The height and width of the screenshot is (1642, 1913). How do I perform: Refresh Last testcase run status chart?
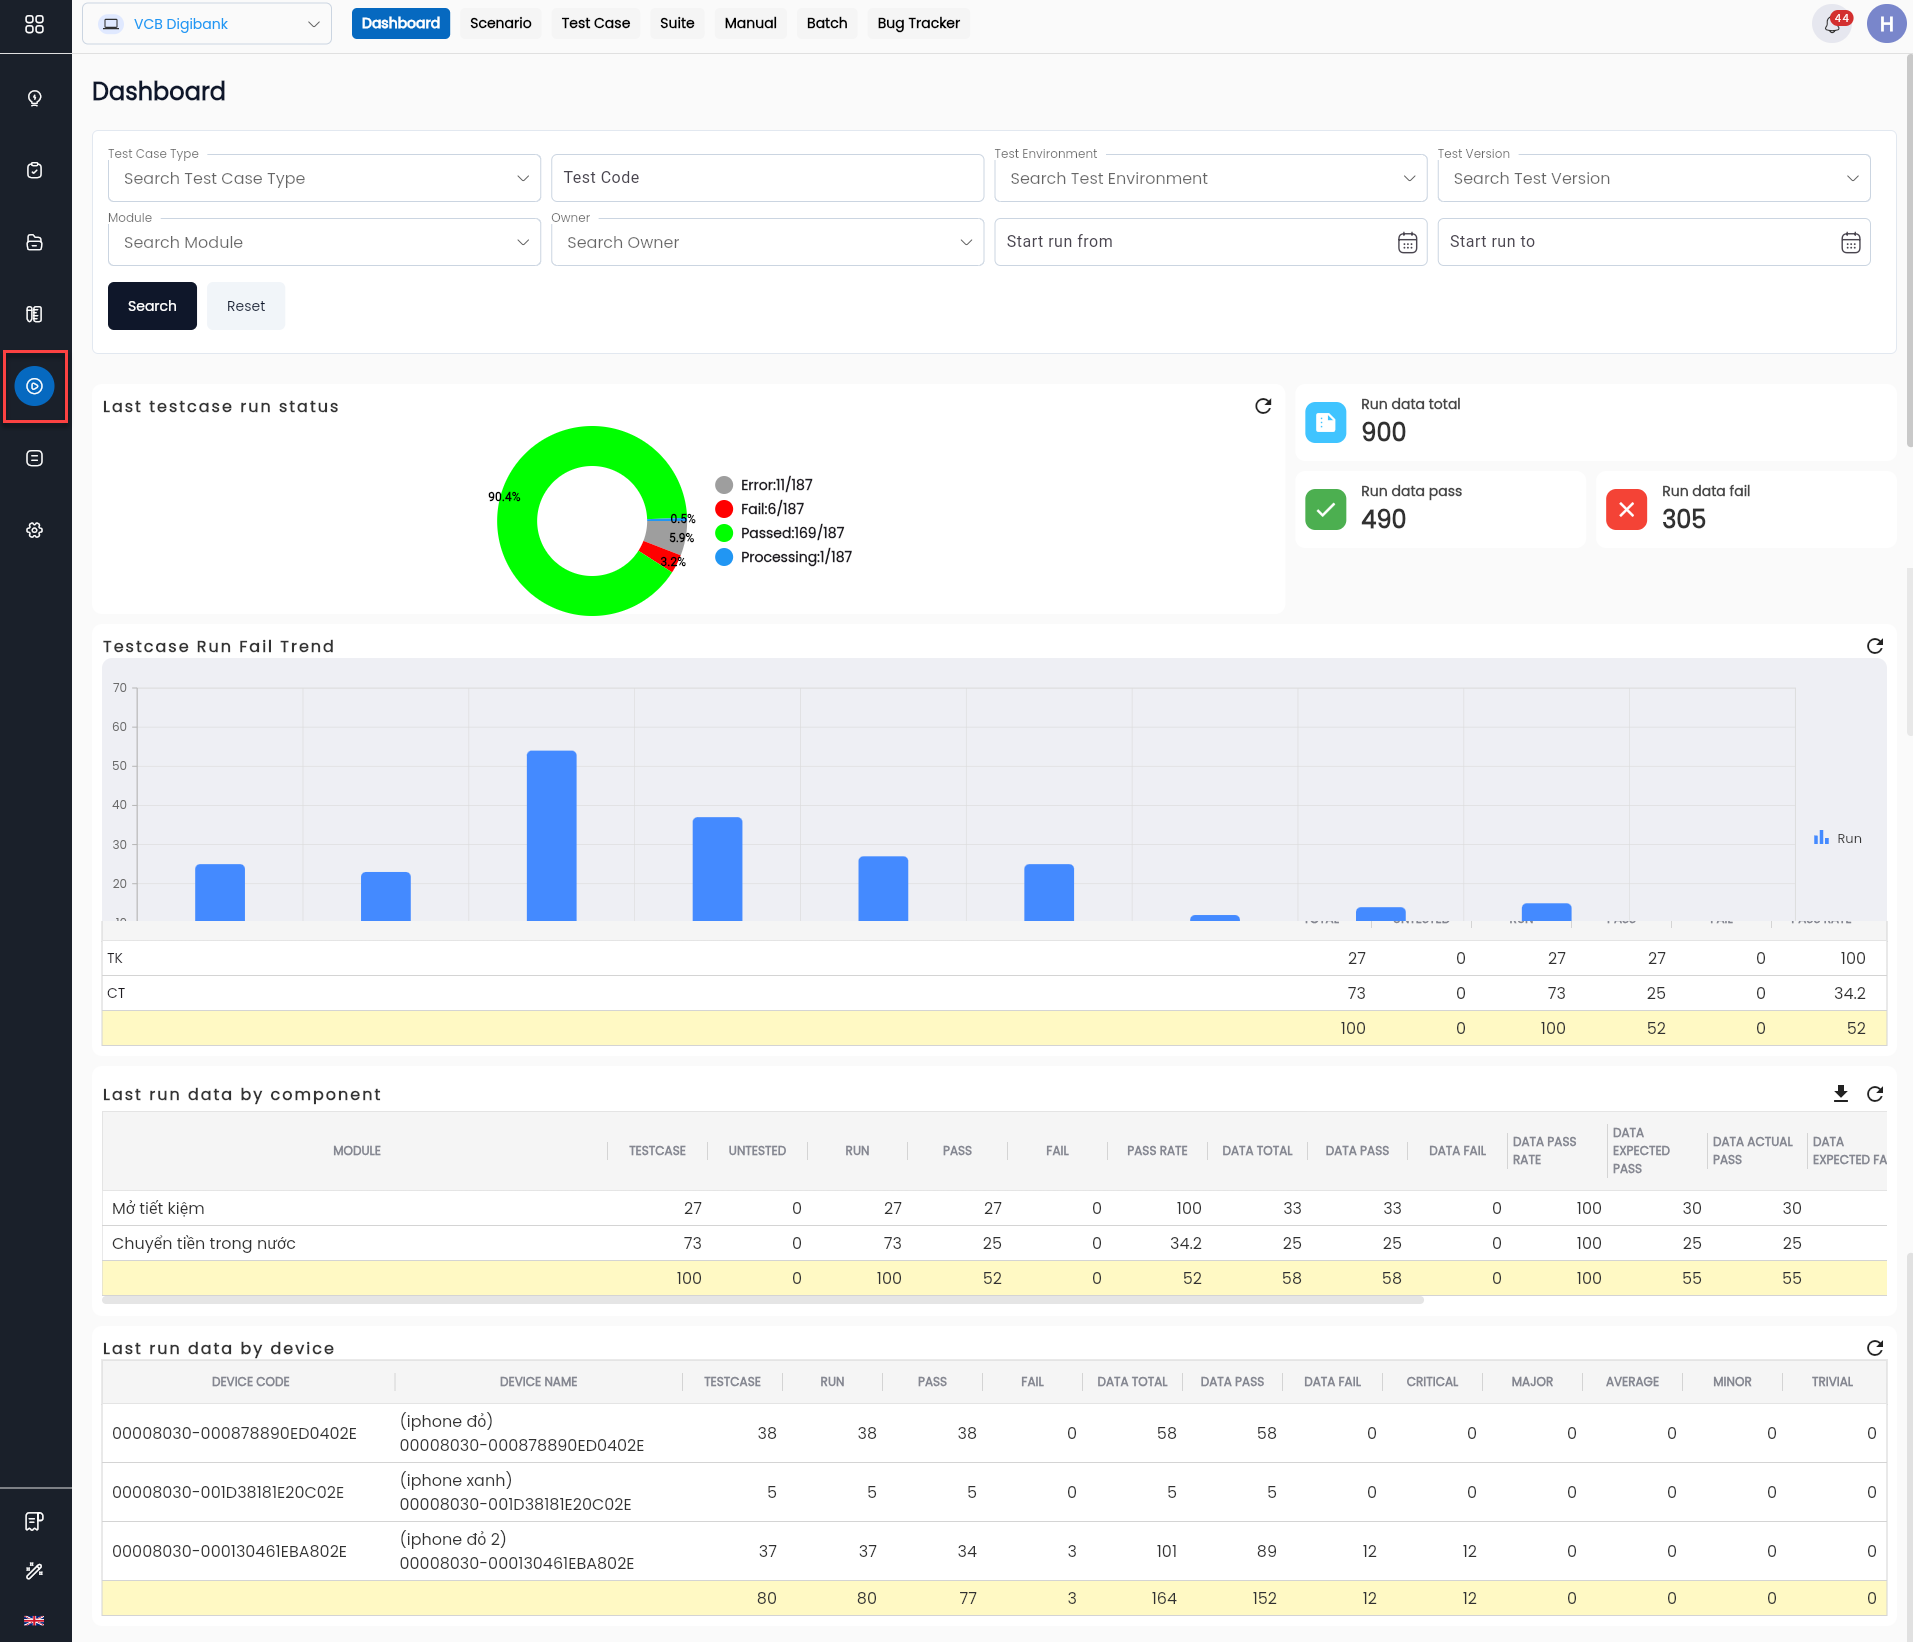(1263, 406)
